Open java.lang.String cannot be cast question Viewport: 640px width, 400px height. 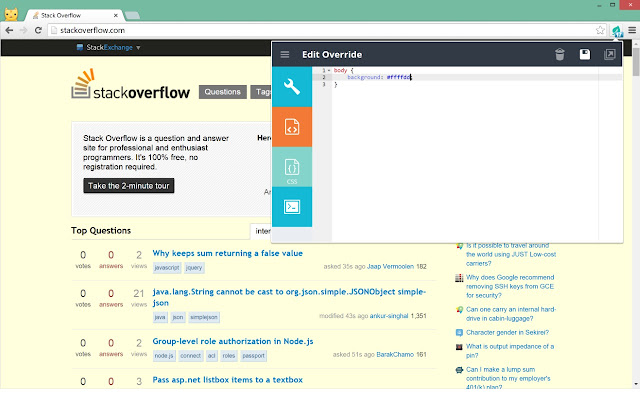pyautogui.click(x=289, y=297)
